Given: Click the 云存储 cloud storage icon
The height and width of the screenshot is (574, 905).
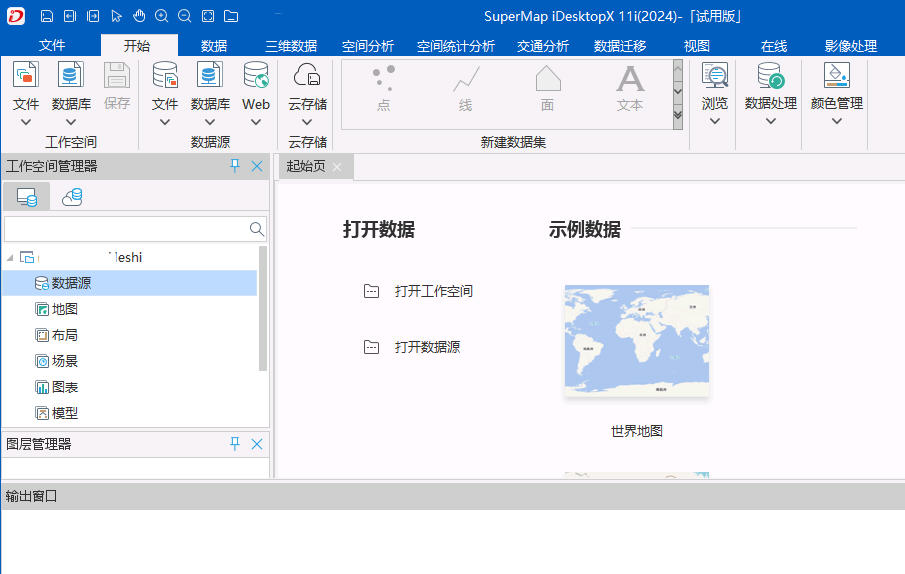Looking at the screenshot, I should click(x=307, y=76).
